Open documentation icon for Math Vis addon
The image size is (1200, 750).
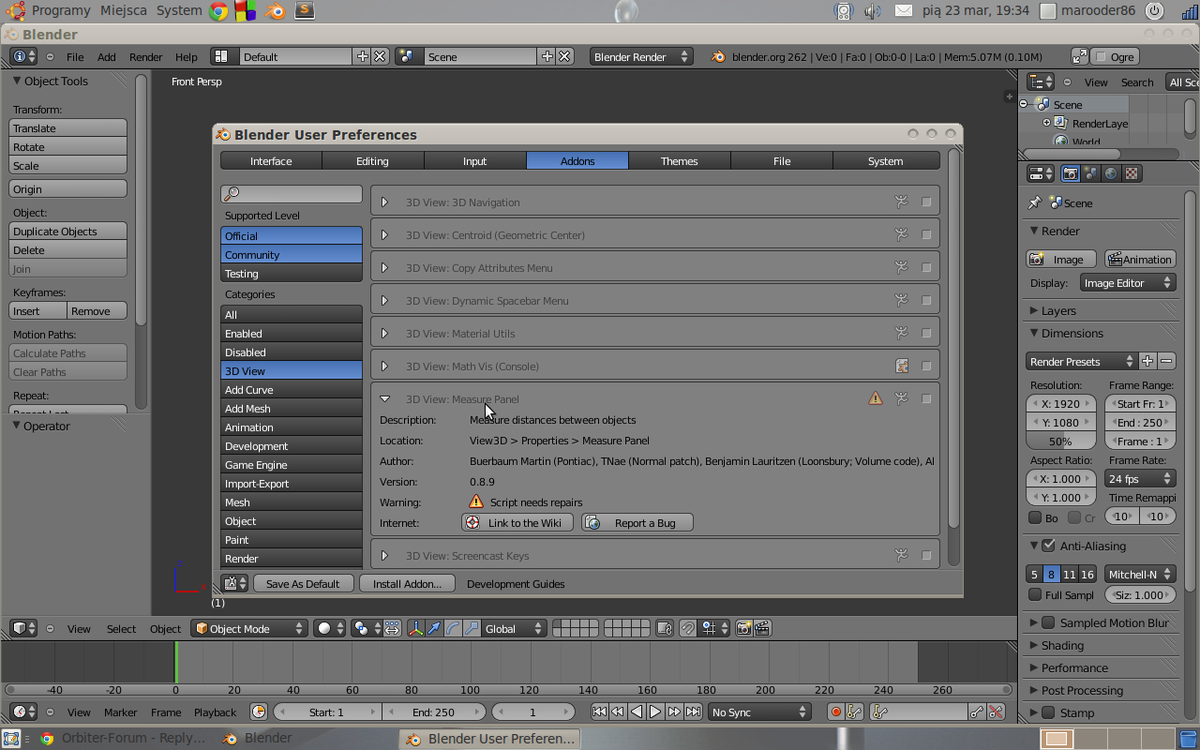pos(902,366)
